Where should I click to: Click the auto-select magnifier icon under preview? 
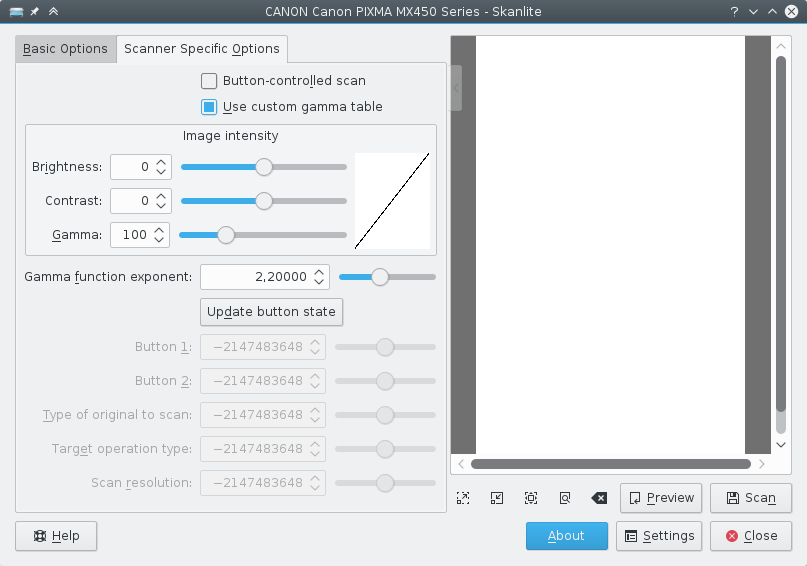(x=565, y=498)
